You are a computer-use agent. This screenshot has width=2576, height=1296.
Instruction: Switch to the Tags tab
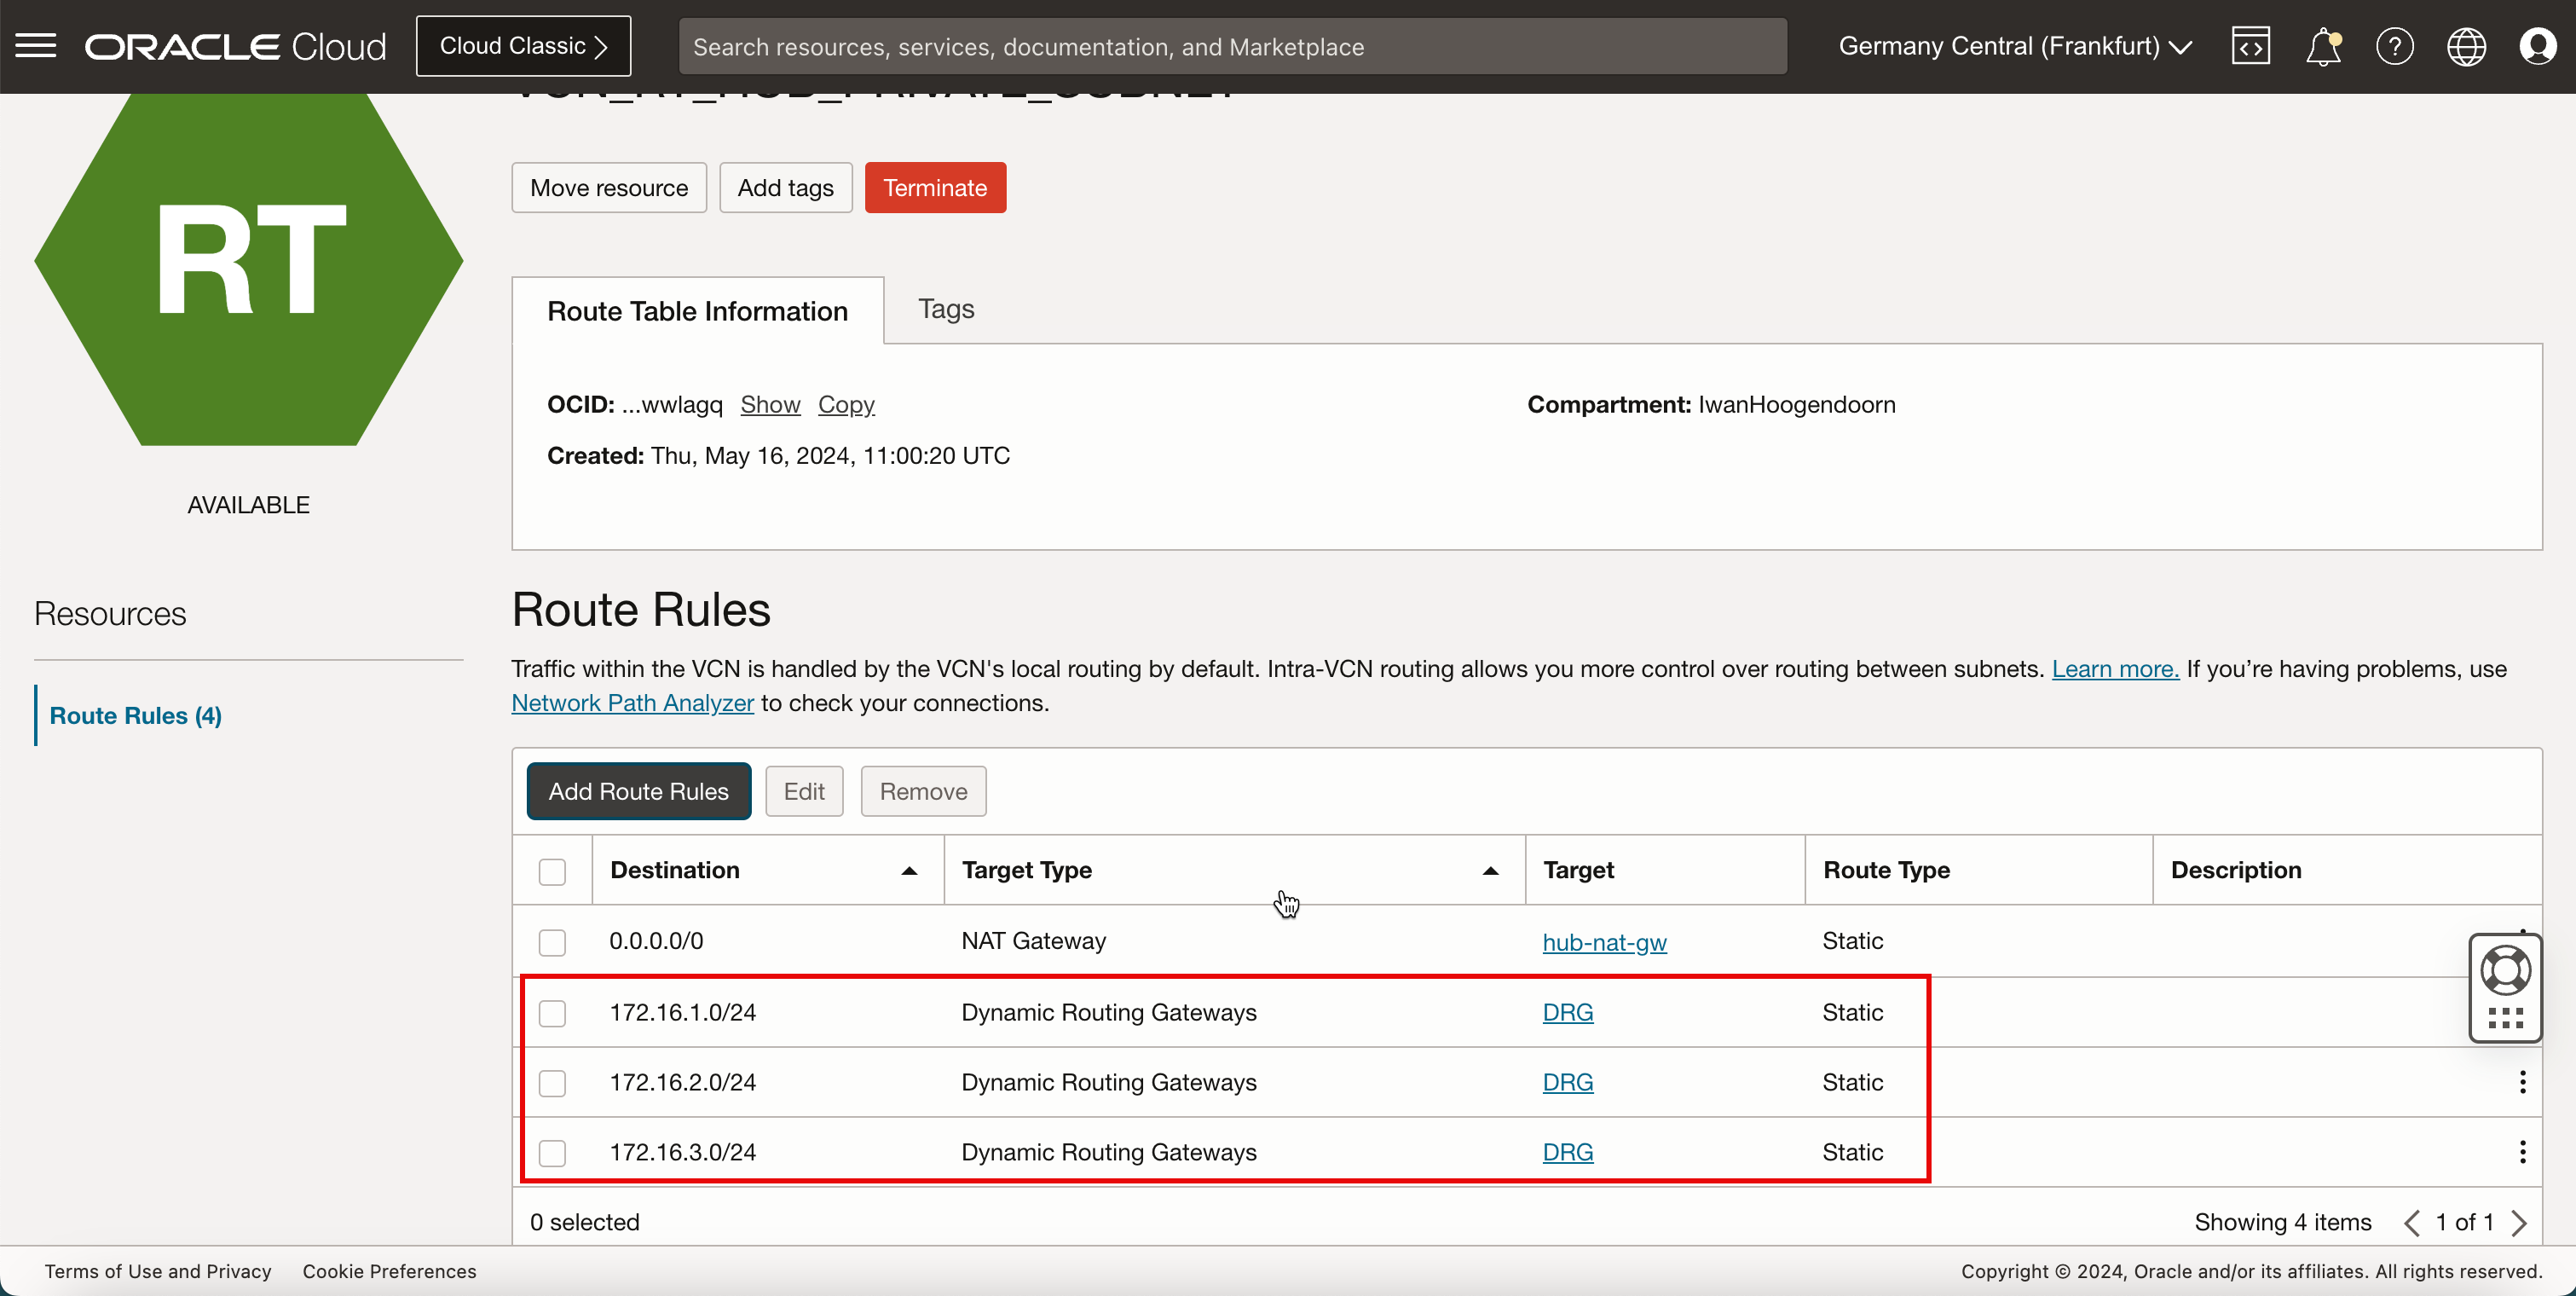click(945, 309)
